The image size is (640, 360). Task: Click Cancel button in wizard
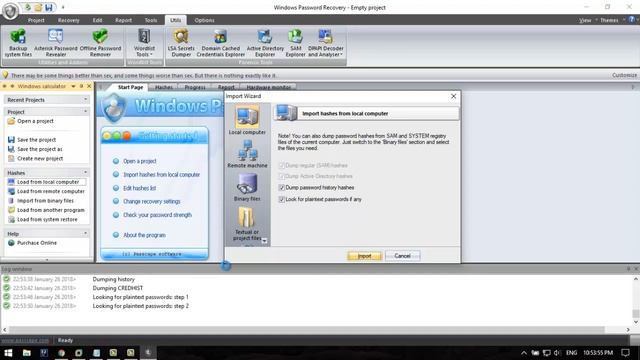[x=402, y=256]
